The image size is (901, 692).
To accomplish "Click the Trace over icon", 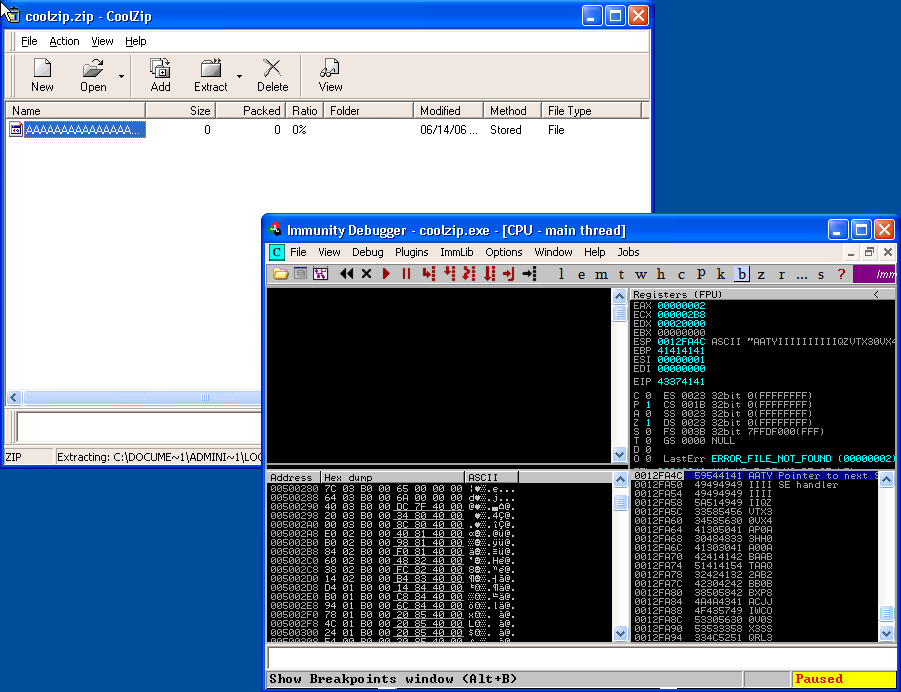I will (489, 274).
